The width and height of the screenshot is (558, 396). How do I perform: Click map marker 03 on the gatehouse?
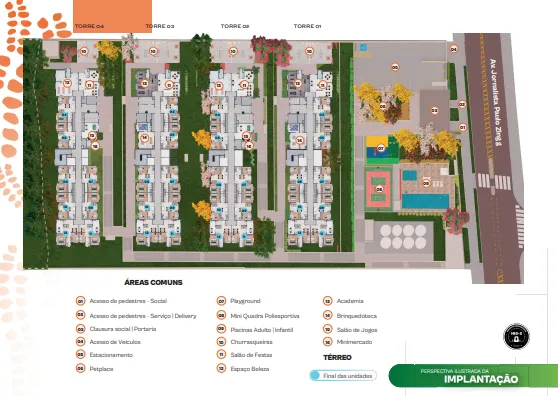435,111
